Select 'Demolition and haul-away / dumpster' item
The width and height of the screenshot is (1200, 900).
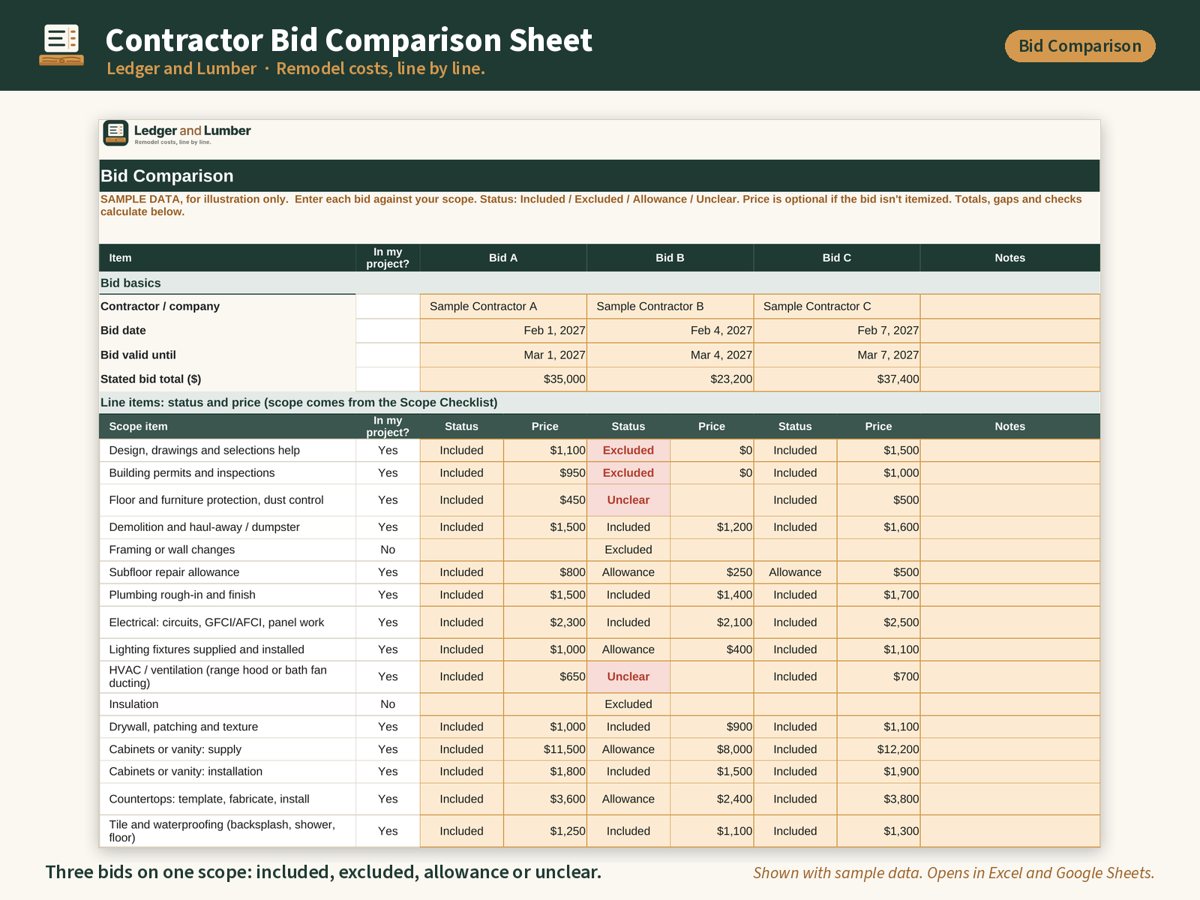227,527
